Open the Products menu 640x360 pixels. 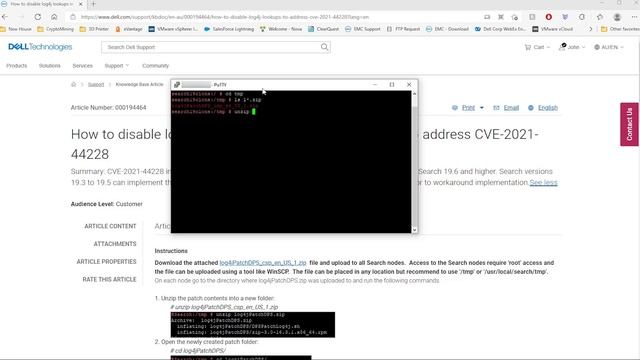click(x=17, y=66)
